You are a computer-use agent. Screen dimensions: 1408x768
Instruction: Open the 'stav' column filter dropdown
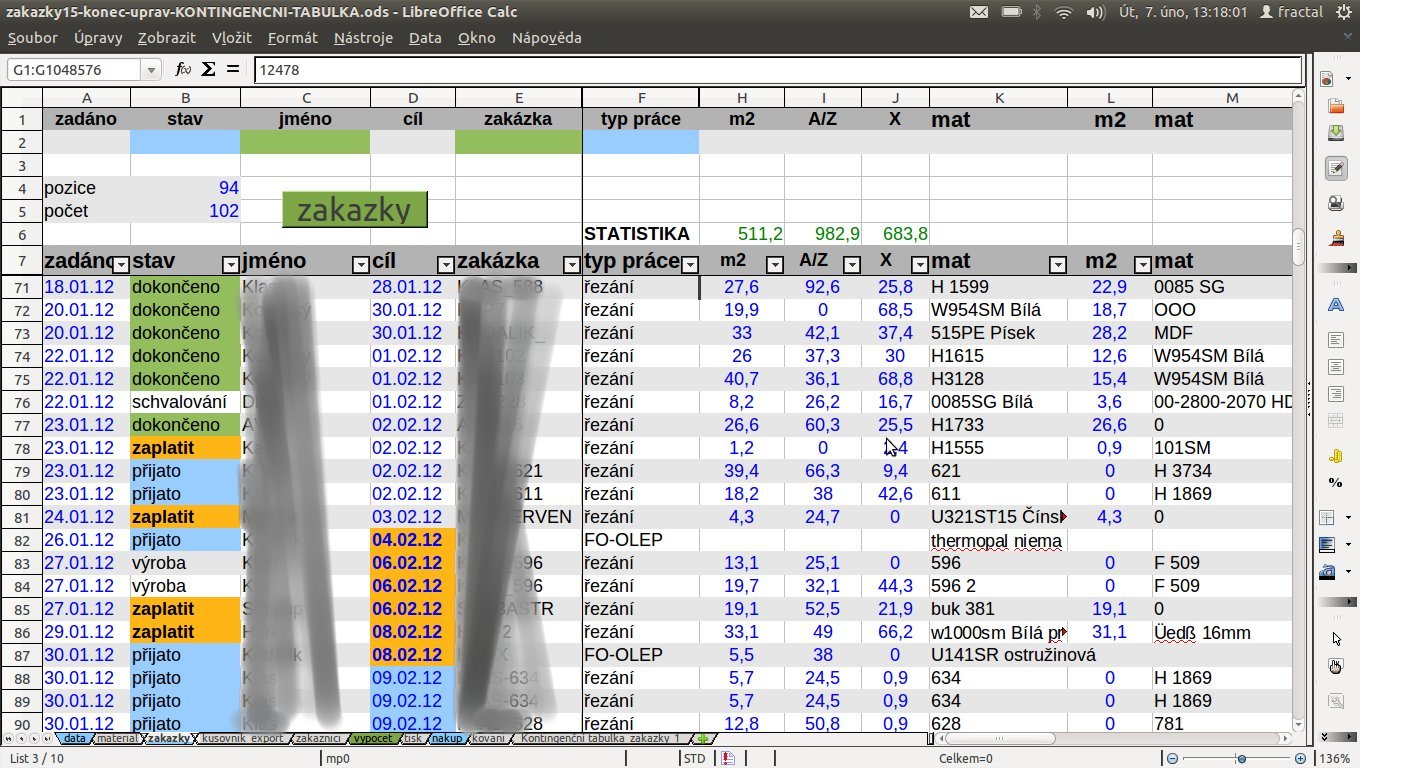[x=230, y=265]
